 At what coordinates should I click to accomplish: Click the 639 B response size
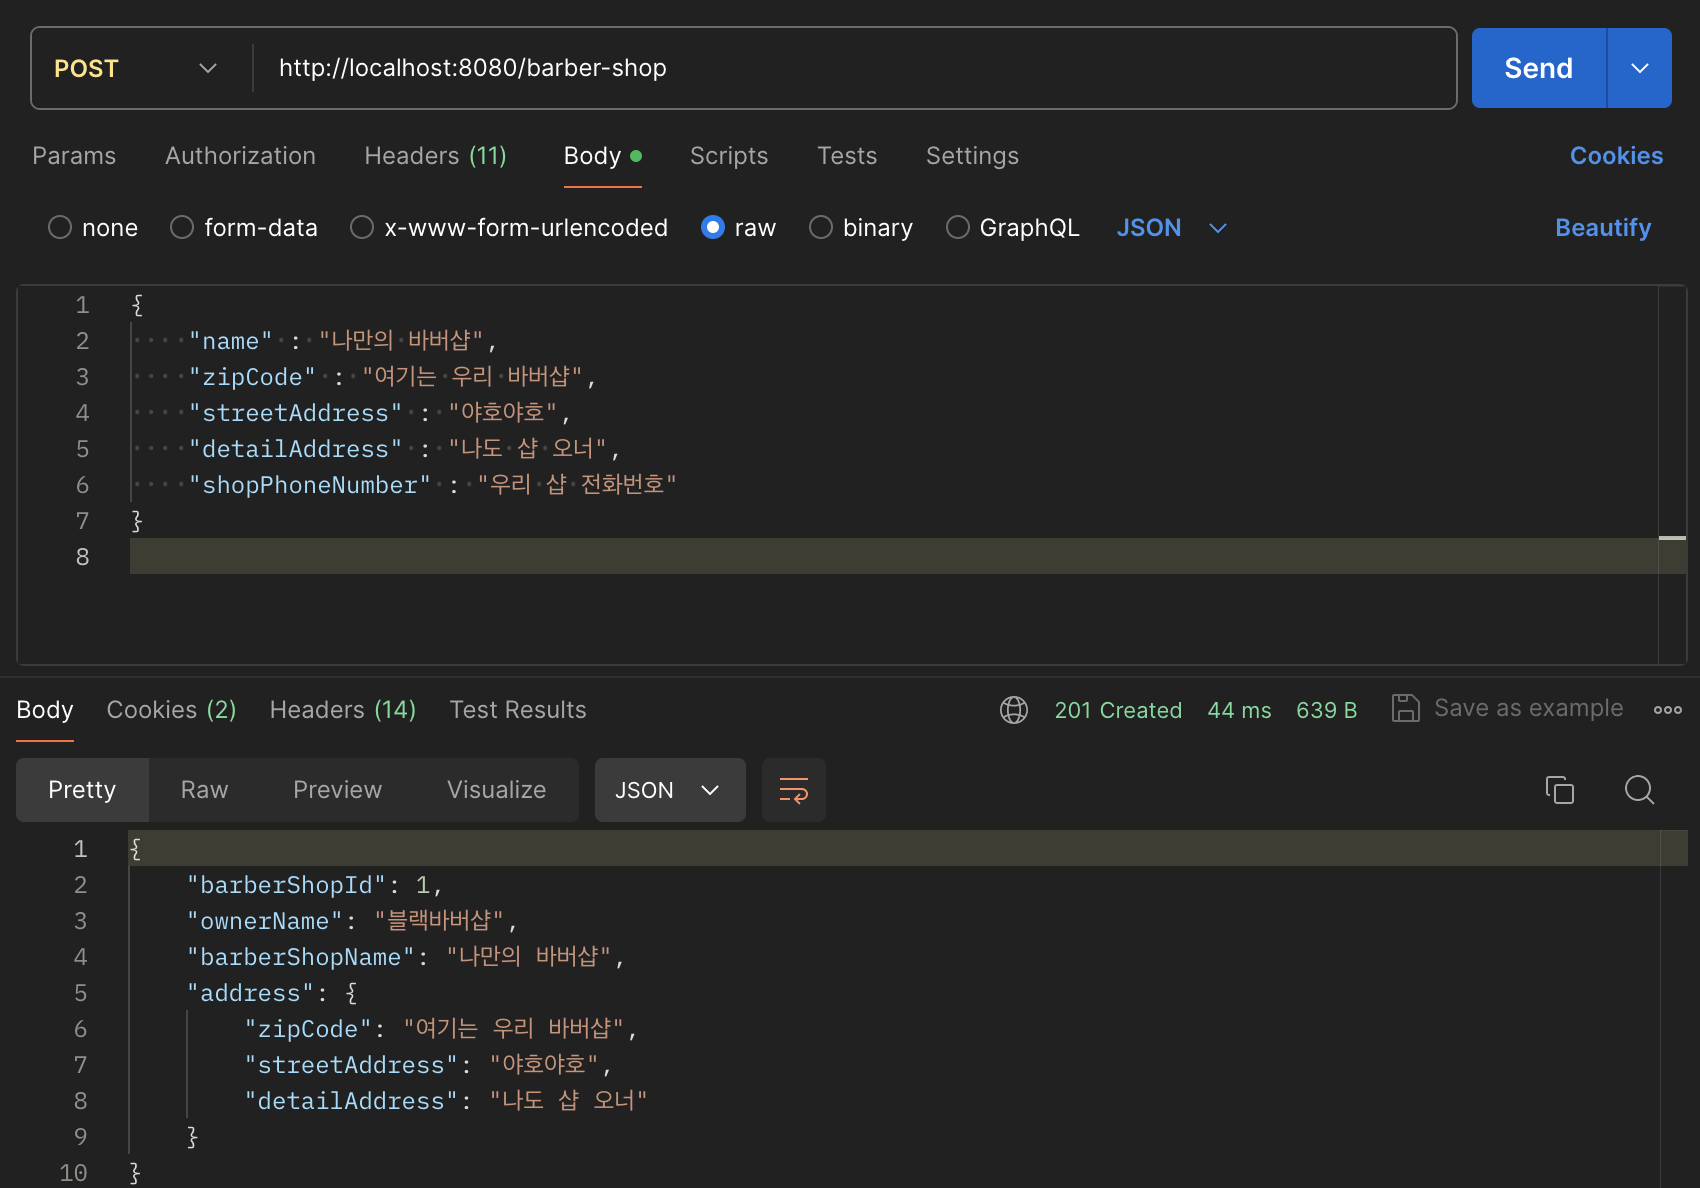pos(1326,710)
